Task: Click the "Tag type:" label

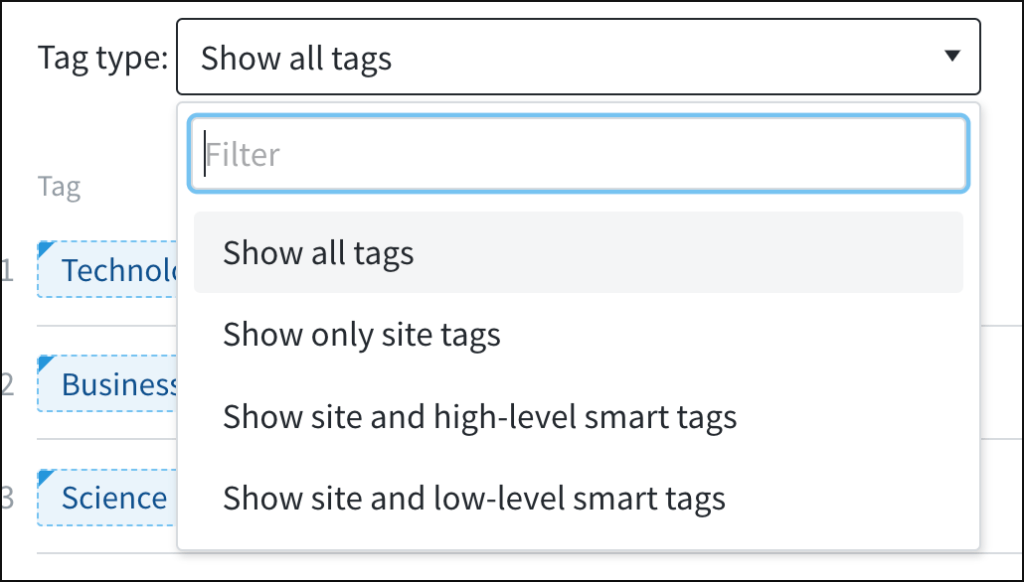Action: (x=103, y=58)
